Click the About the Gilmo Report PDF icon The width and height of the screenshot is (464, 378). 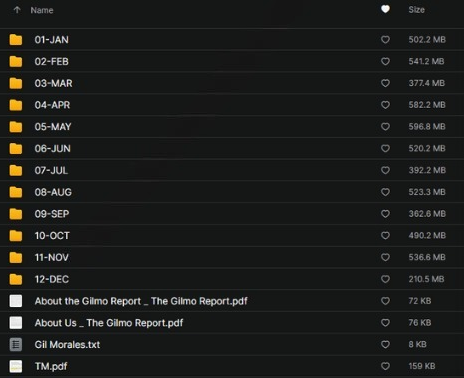16,301
